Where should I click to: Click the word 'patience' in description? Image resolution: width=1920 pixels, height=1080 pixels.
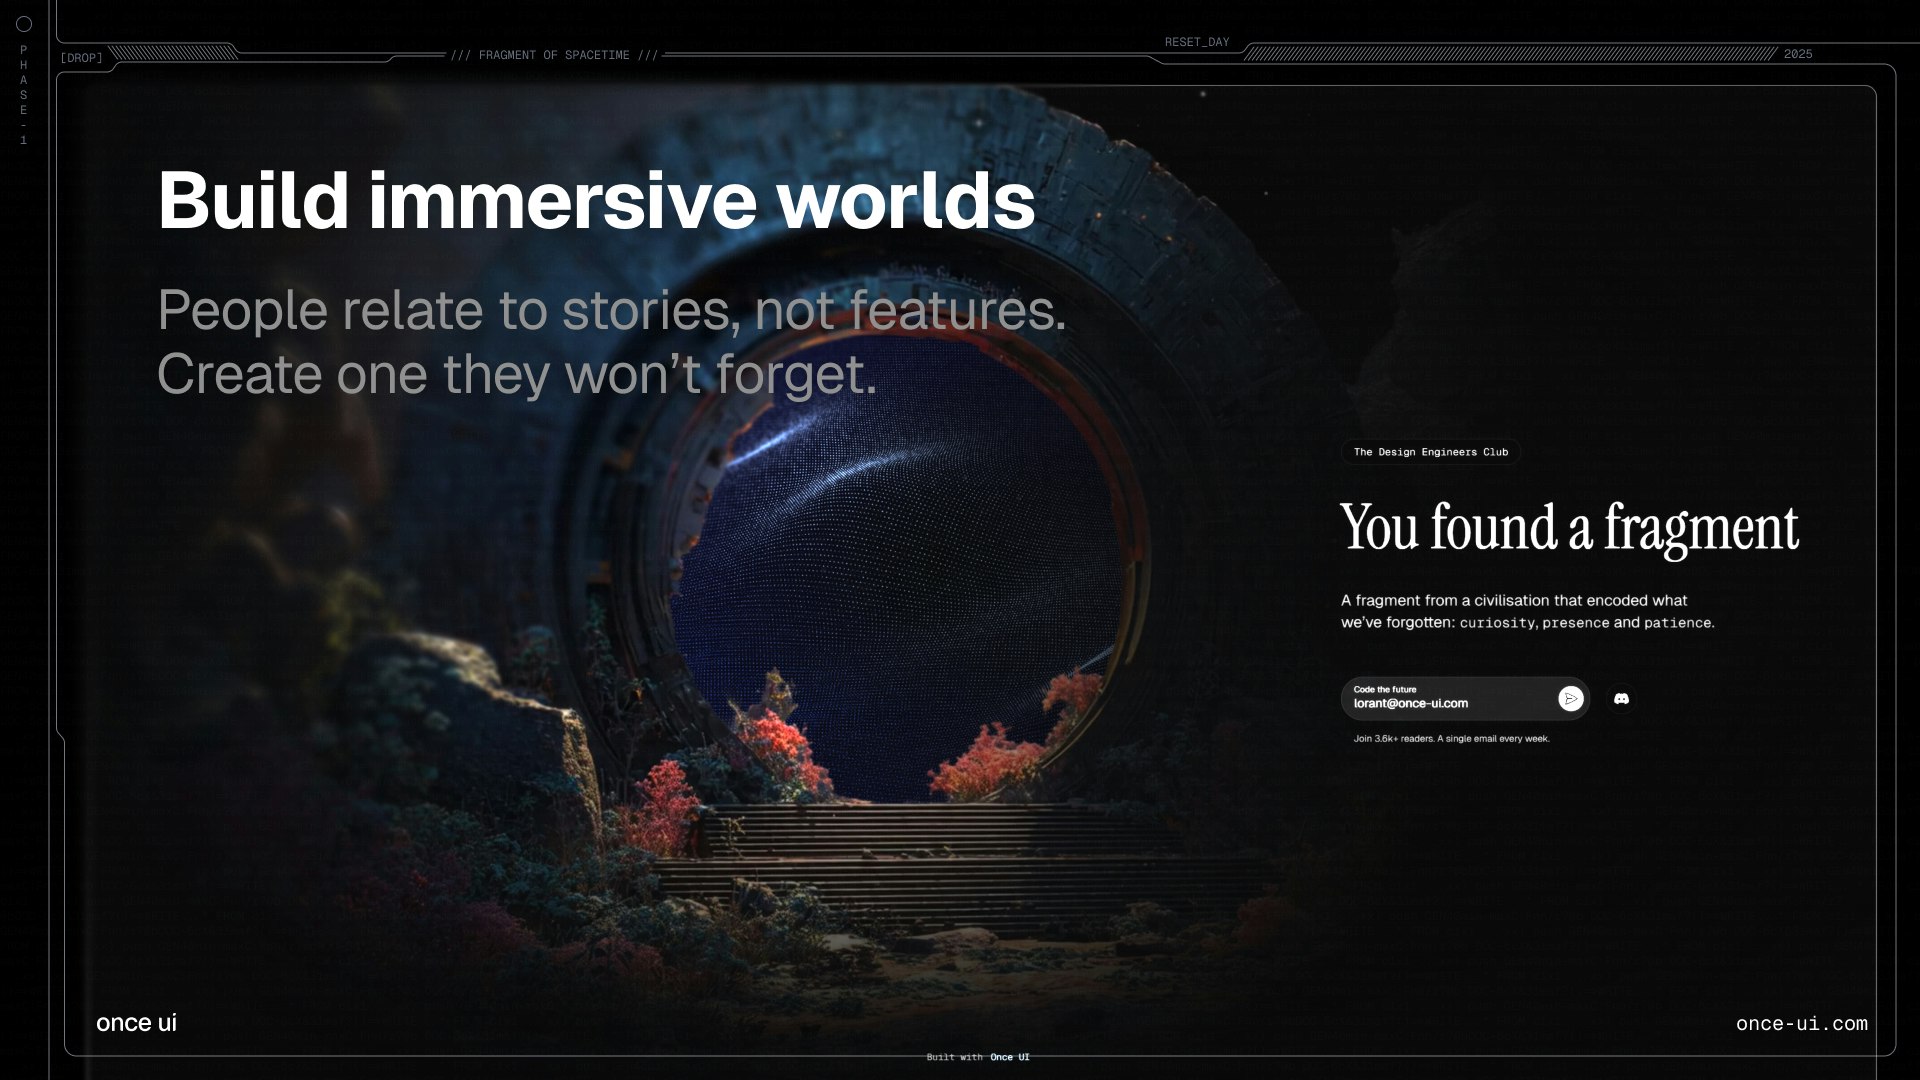click(1677, 623)
